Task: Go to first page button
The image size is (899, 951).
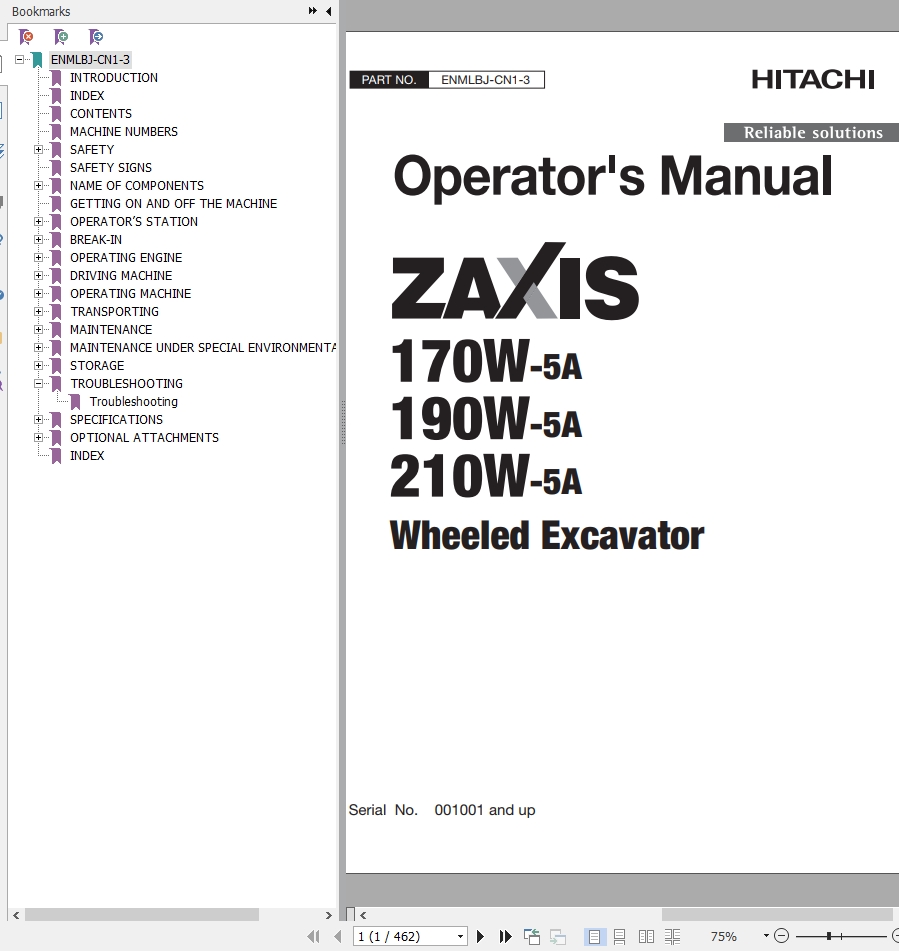Action: 314,936
